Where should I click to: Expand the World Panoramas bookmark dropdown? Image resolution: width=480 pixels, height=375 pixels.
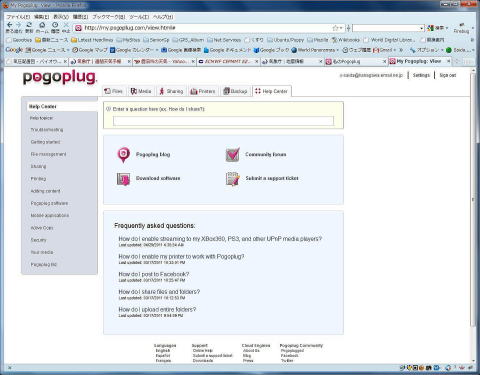pyautogui.click(x=337, y=50)
